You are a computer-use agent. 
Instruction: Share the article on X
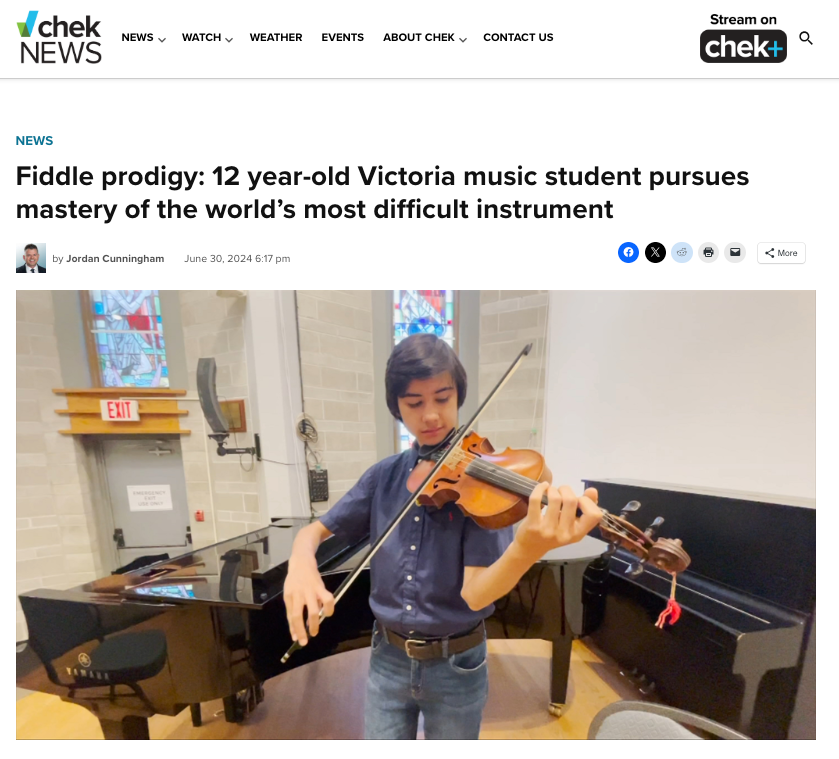click(x=655, y=252)
